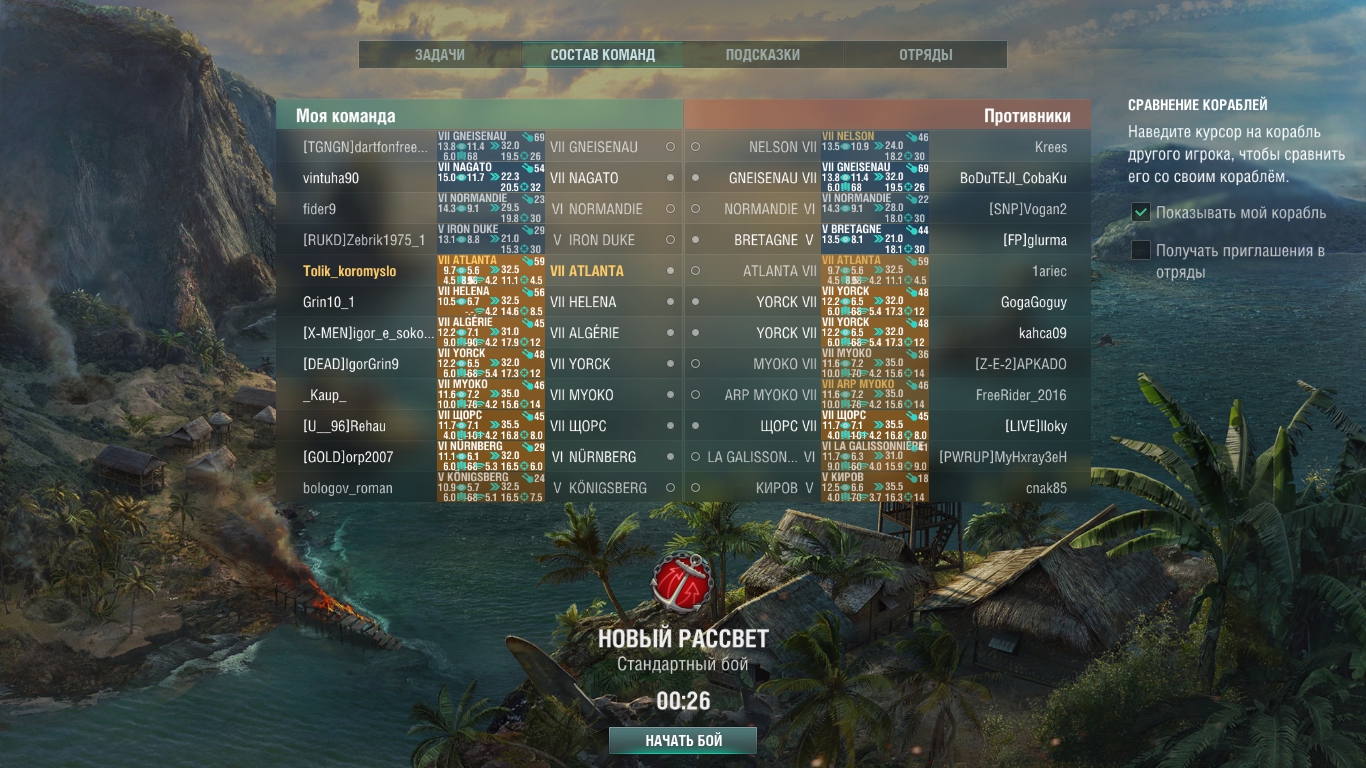Click the ready status dot next to VII ATLANTA
This screenshot has width=1366, height=768.
(670, 271)
